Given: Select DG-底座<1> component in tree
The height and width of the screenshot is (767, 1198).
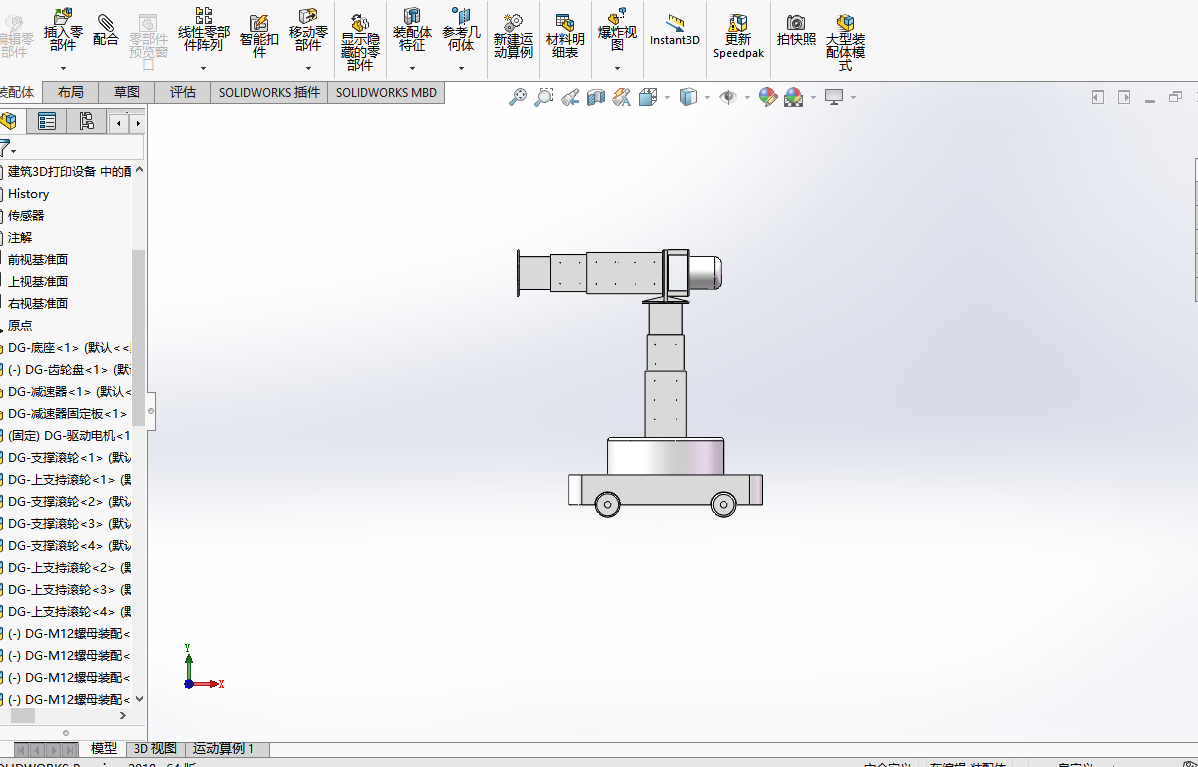Looking at the screenshot, I should pyautogui.click(x=69, y=348).
